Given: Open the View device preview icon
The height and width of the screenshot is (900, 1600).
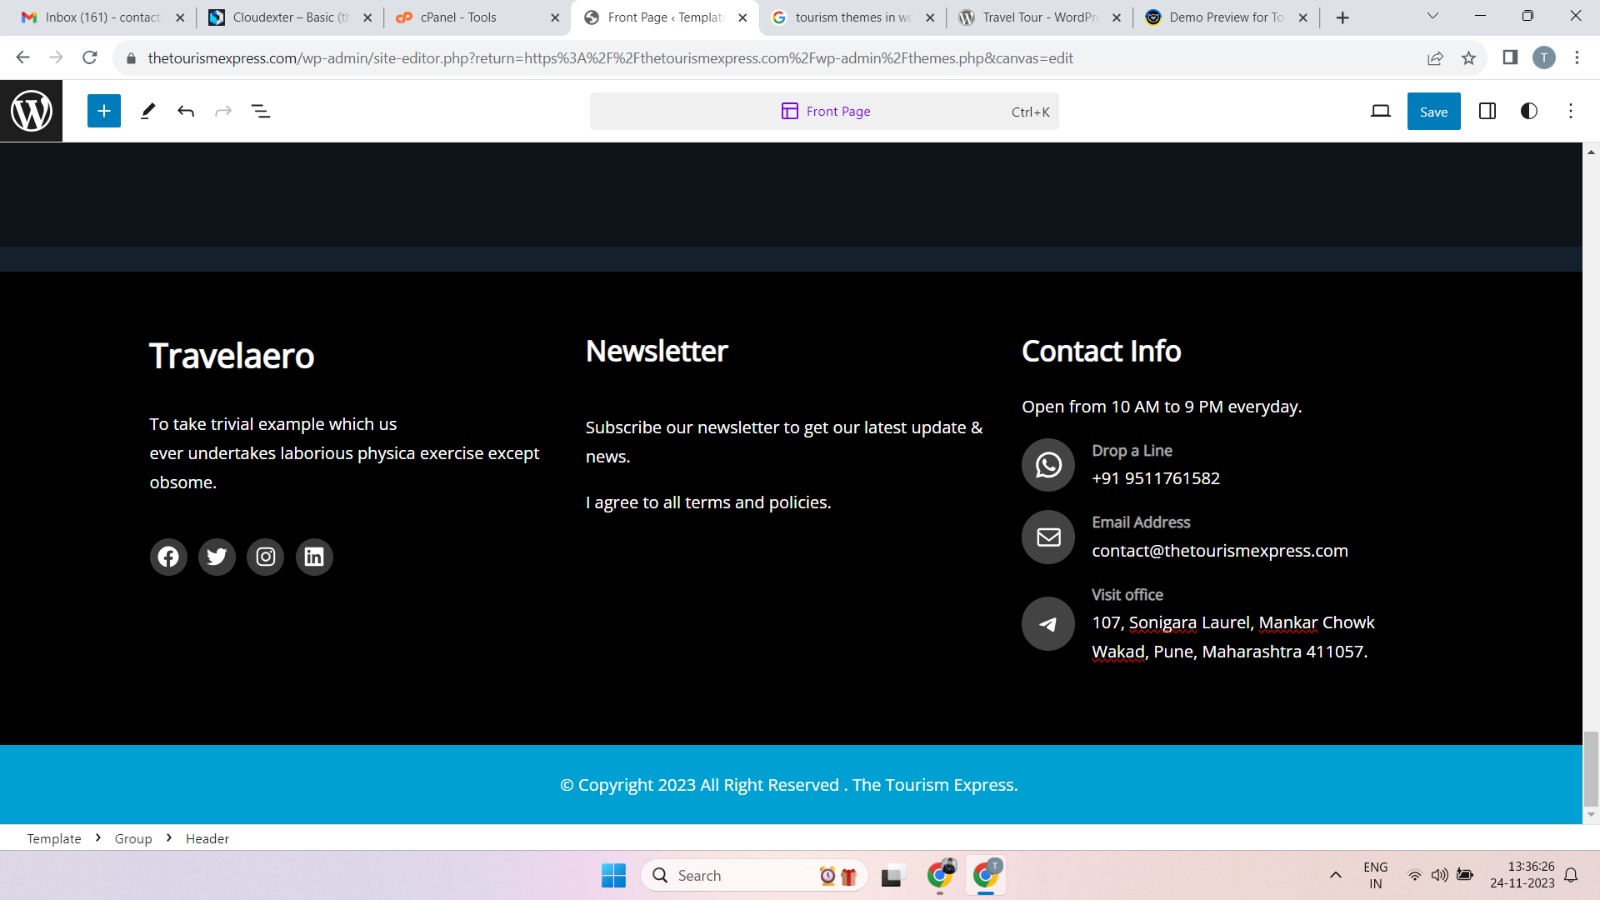Looking at the screenshot, I should pos(1380,111).
